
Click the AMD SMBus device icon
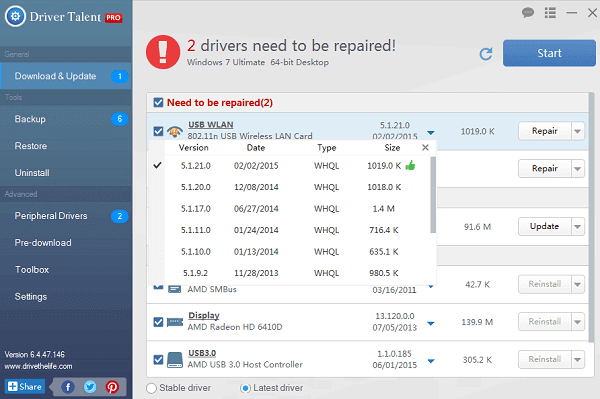point(174,288)
